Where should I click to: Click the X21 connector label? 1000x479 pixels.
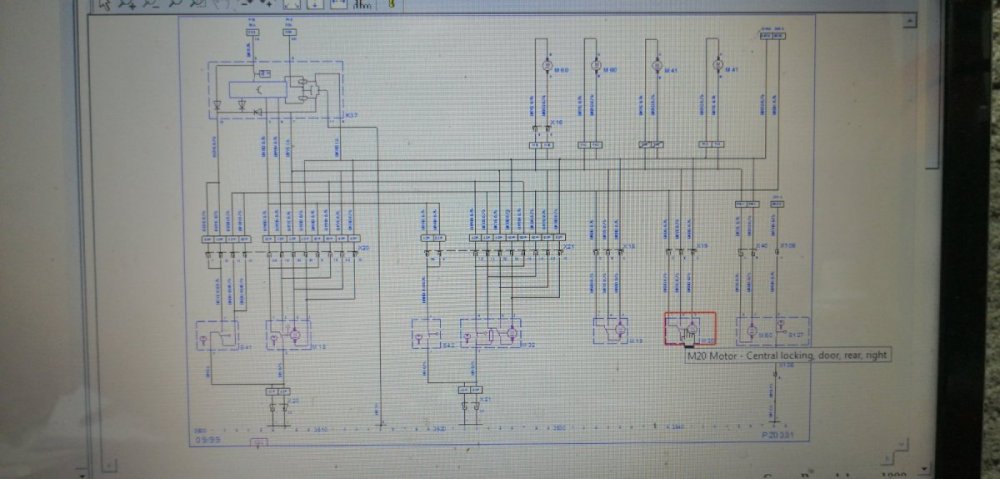tap(570, 246)
